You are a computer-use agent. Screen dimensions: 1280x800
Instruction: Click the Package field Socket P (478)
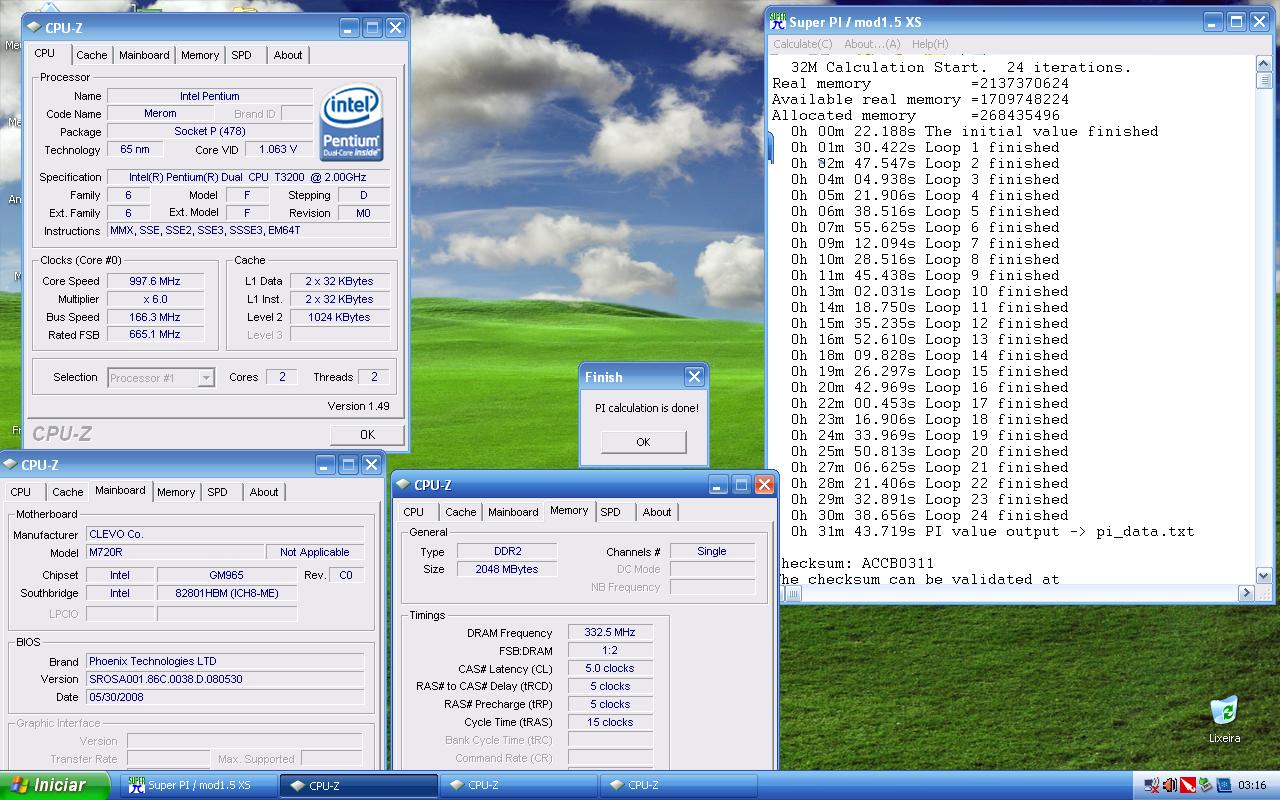pyautogui.click(x=208, y=132)
